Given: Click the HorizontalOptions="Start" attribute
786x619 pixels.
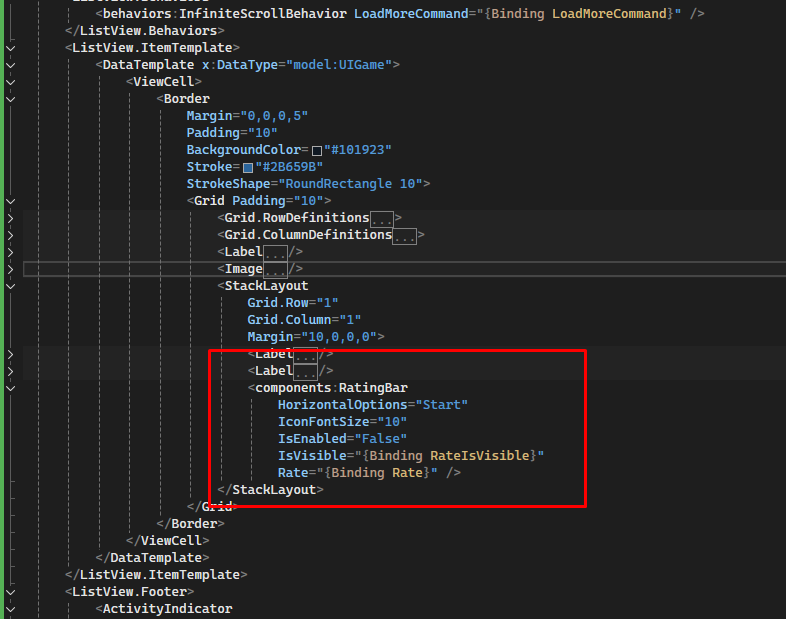Looking at the screenshot, I should pyautogui.click(x=373, y=404).
